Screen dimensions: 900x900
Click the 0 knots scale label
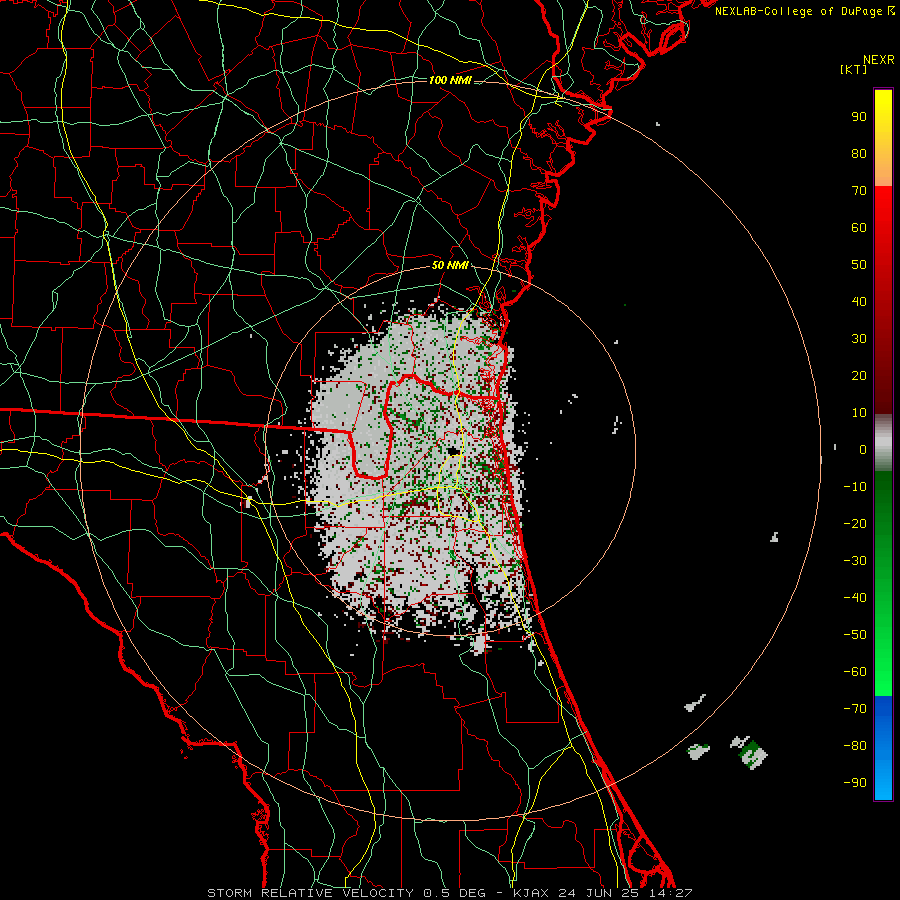pyautogui.click(x=863, y=449)
